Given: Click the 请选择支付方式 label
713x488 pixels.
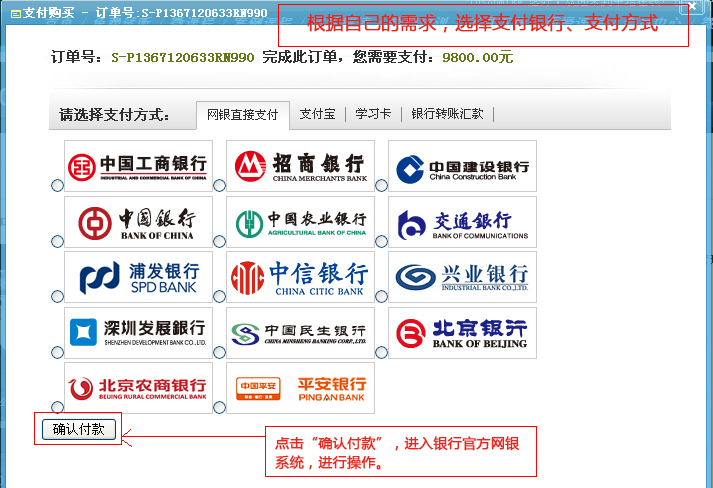Looking at the screenshot, I should [114, 115].
